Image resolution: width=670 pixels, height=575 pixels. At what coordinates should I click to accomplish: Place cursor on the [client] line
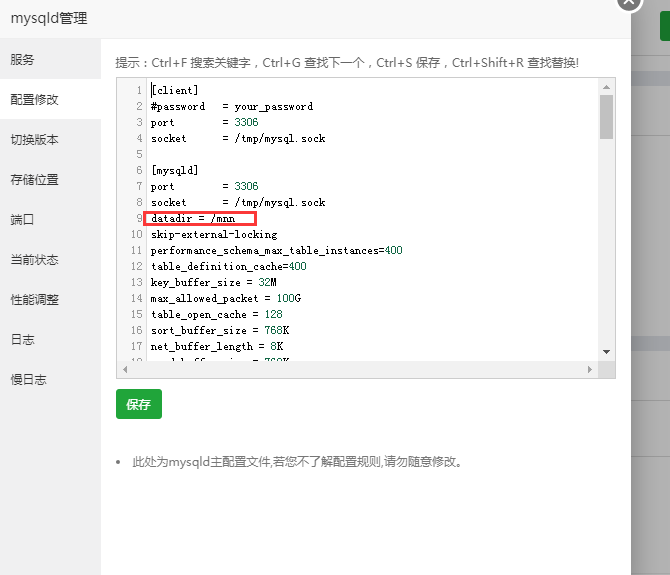click(x=175, y=90)
